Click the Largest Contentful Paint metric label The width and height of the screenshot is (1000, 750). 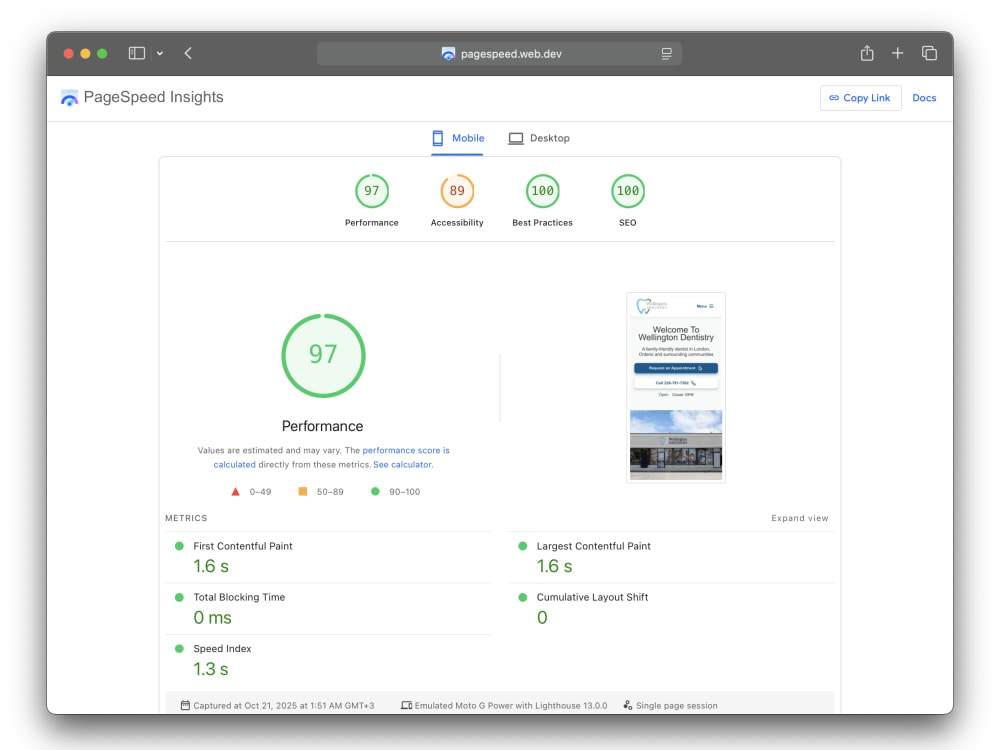tap(594, 547)
